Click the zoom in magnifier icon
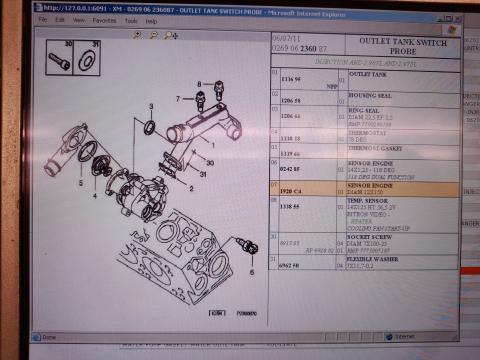 coord(137,35)
